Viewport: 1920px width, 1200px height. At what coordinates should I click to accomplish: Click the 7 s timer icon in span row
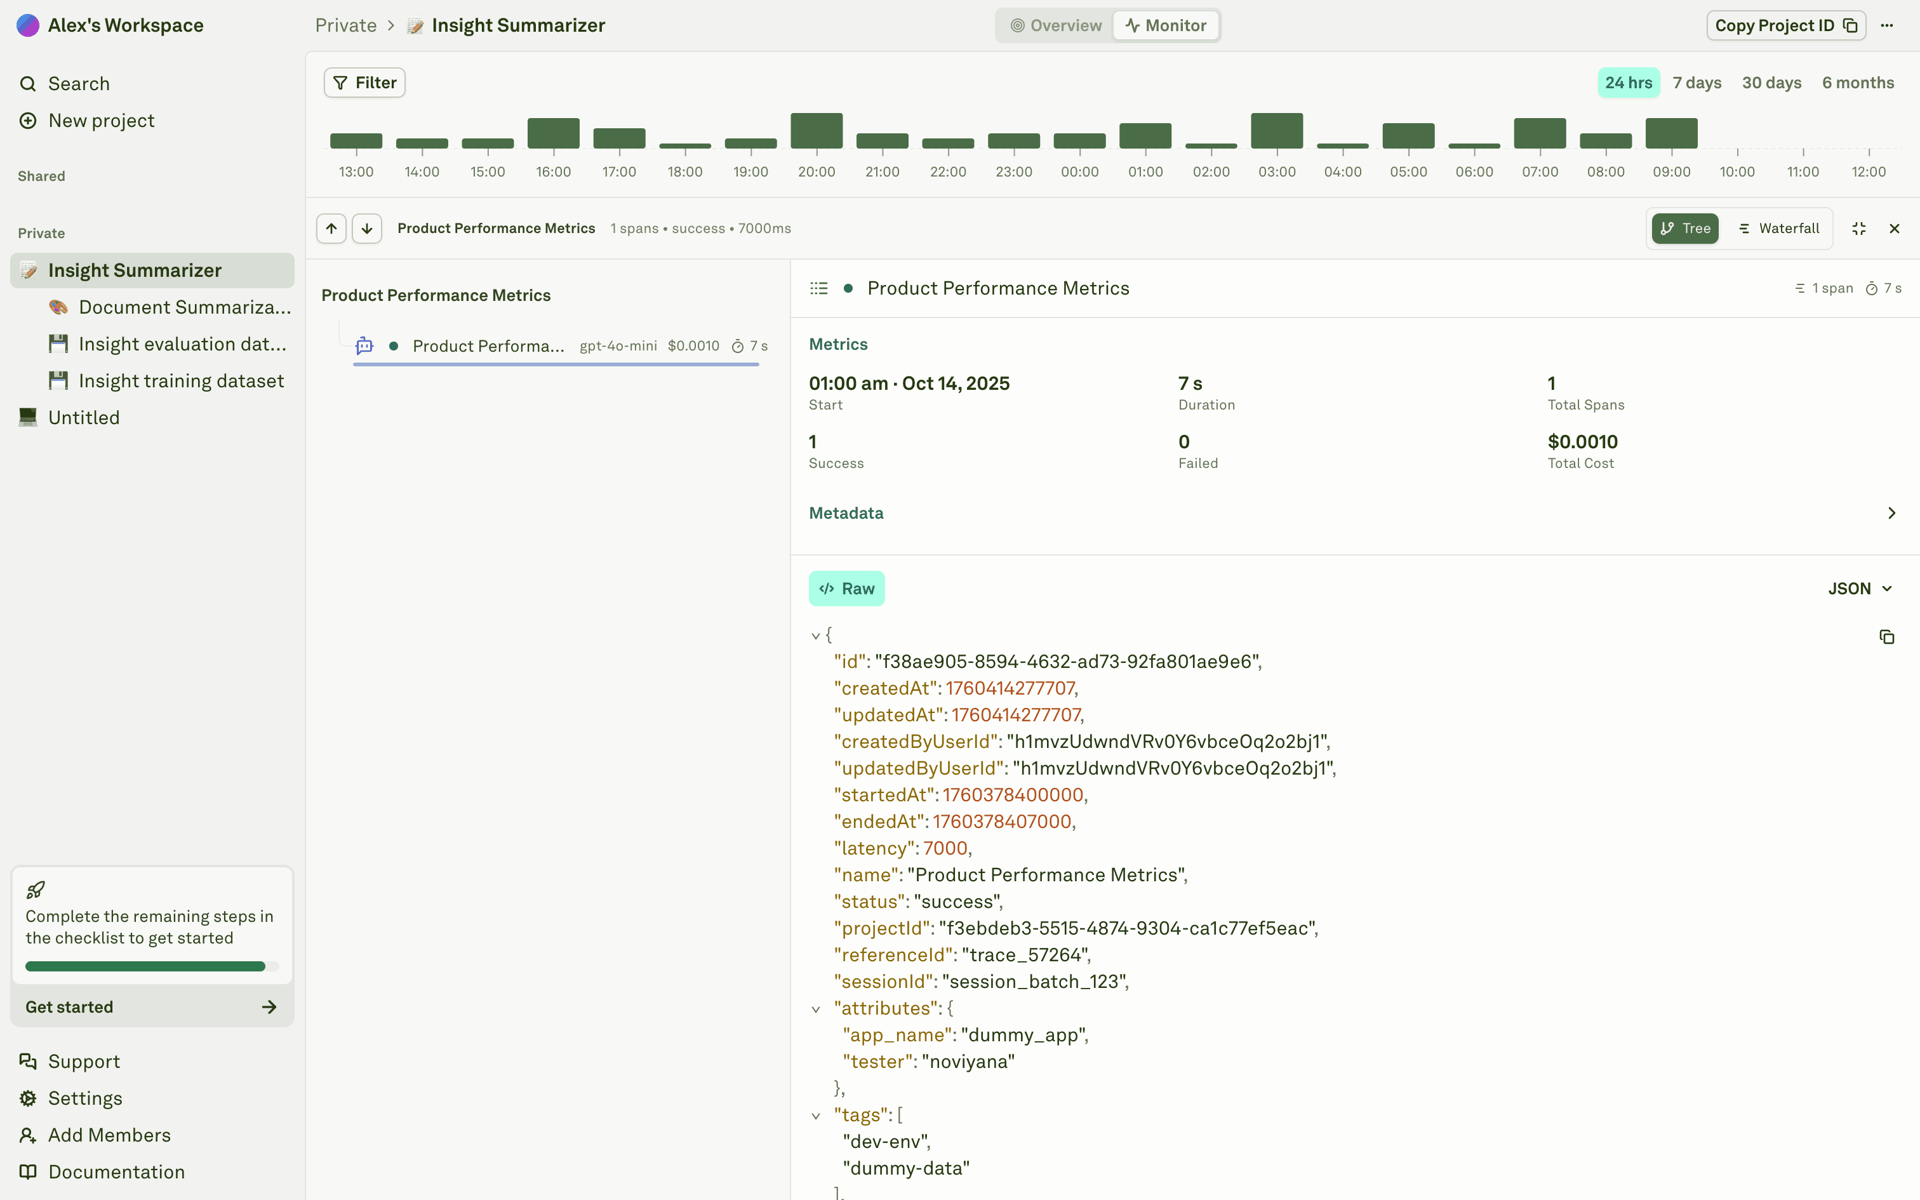coord(738,347)
